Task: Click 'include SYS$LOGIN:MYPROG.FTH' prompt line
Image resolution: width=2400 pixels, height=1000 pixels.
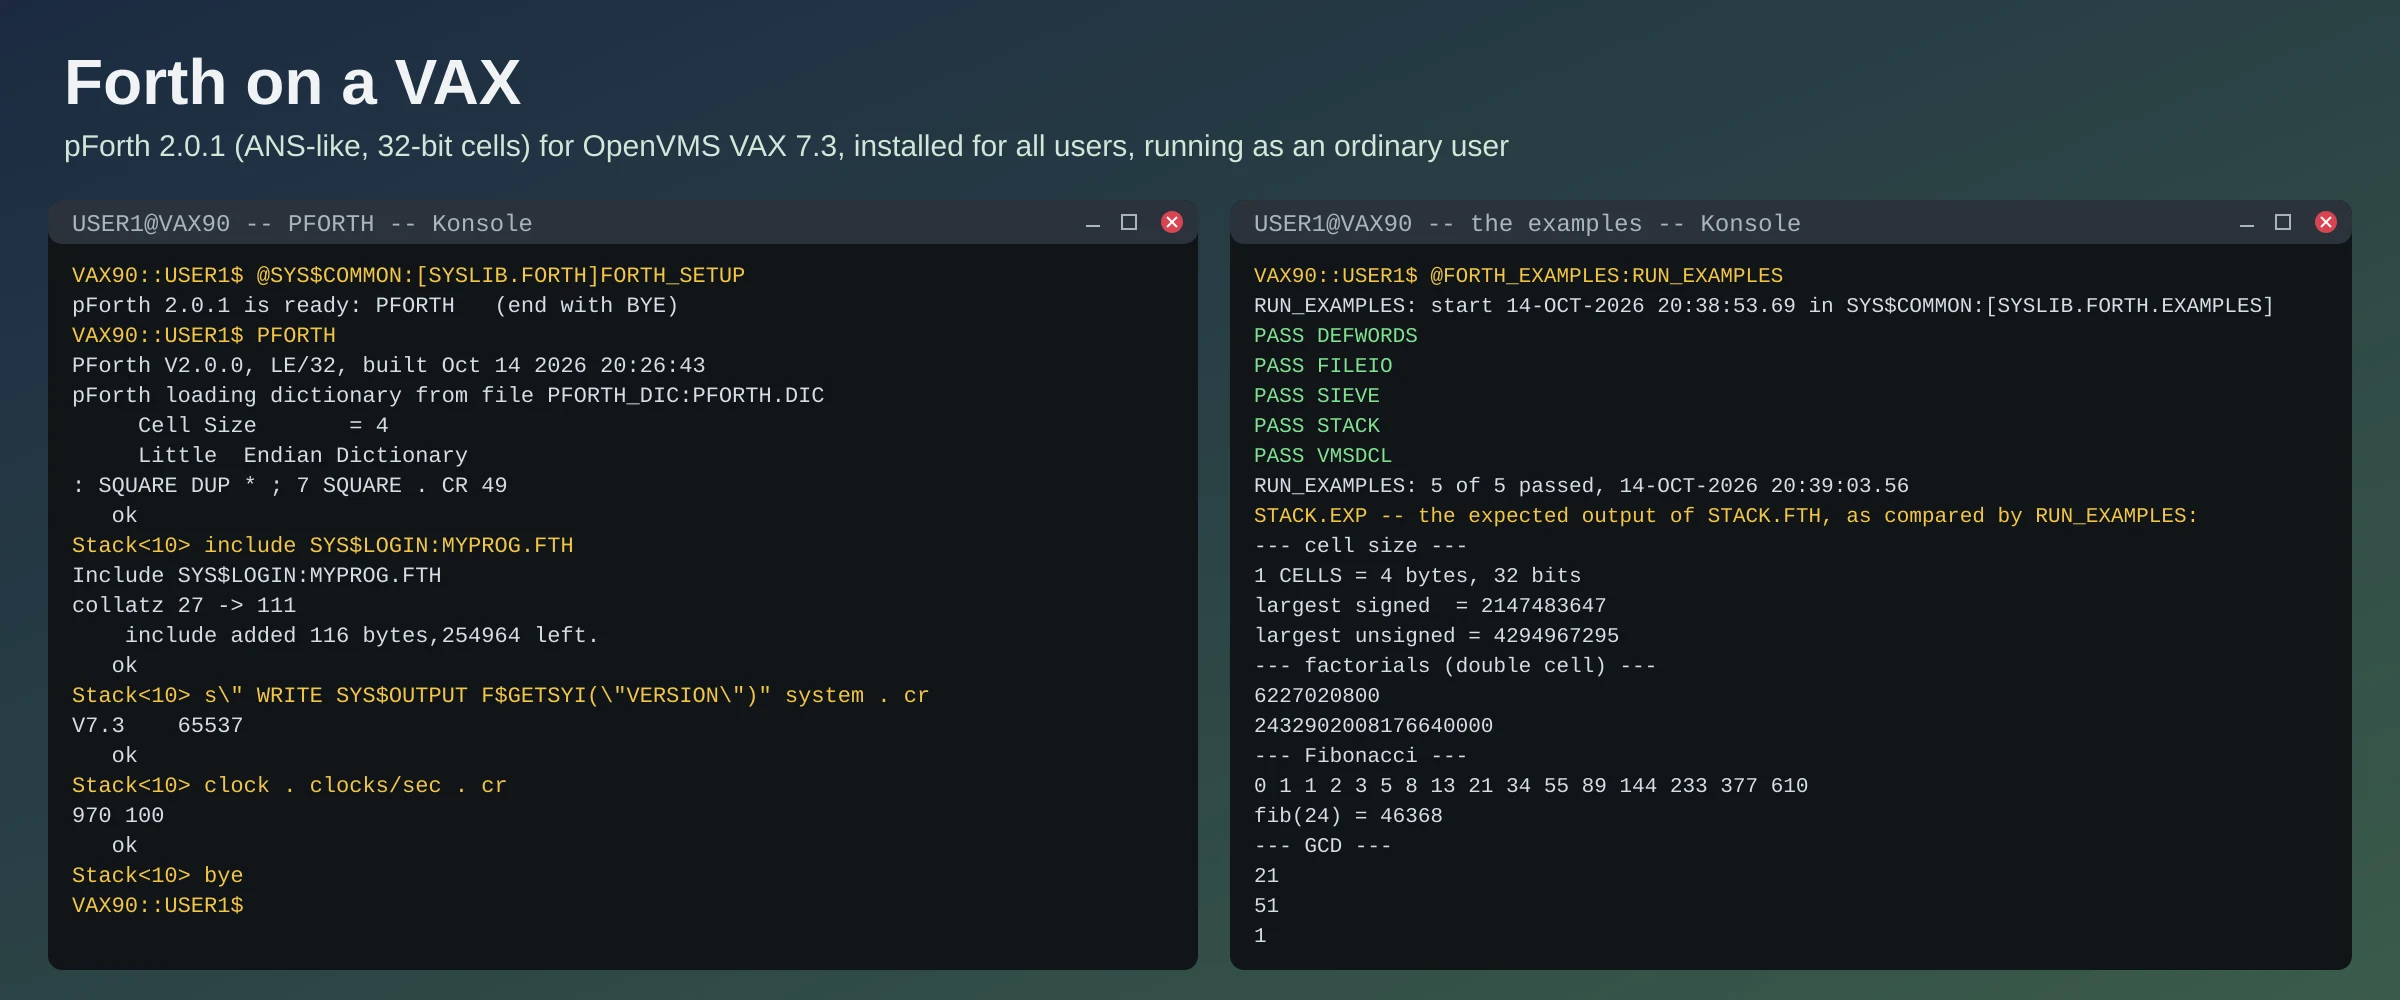Action: tap(323, 545)
